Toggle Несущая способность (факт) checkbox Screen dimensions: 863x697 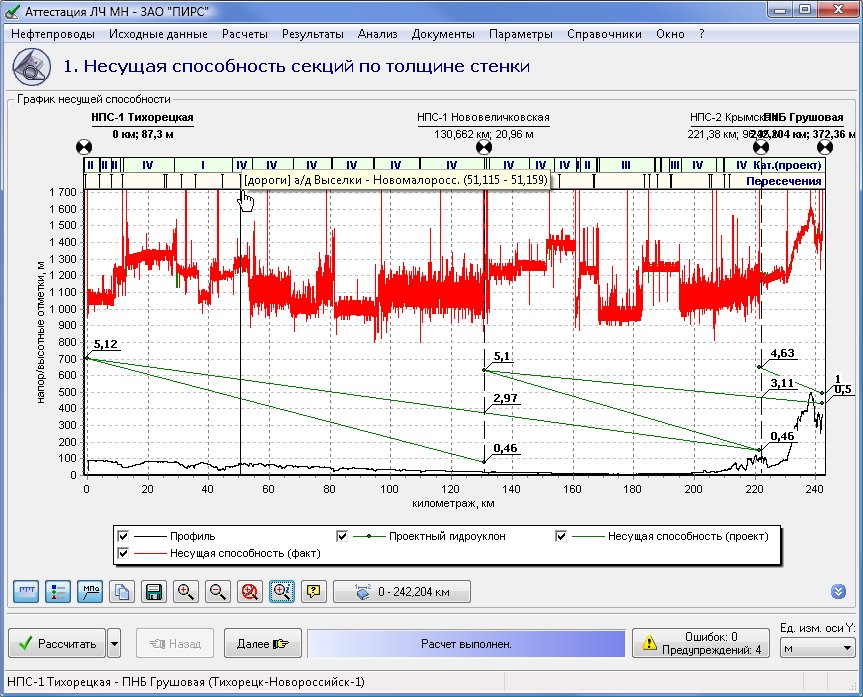tap(123, 553)
